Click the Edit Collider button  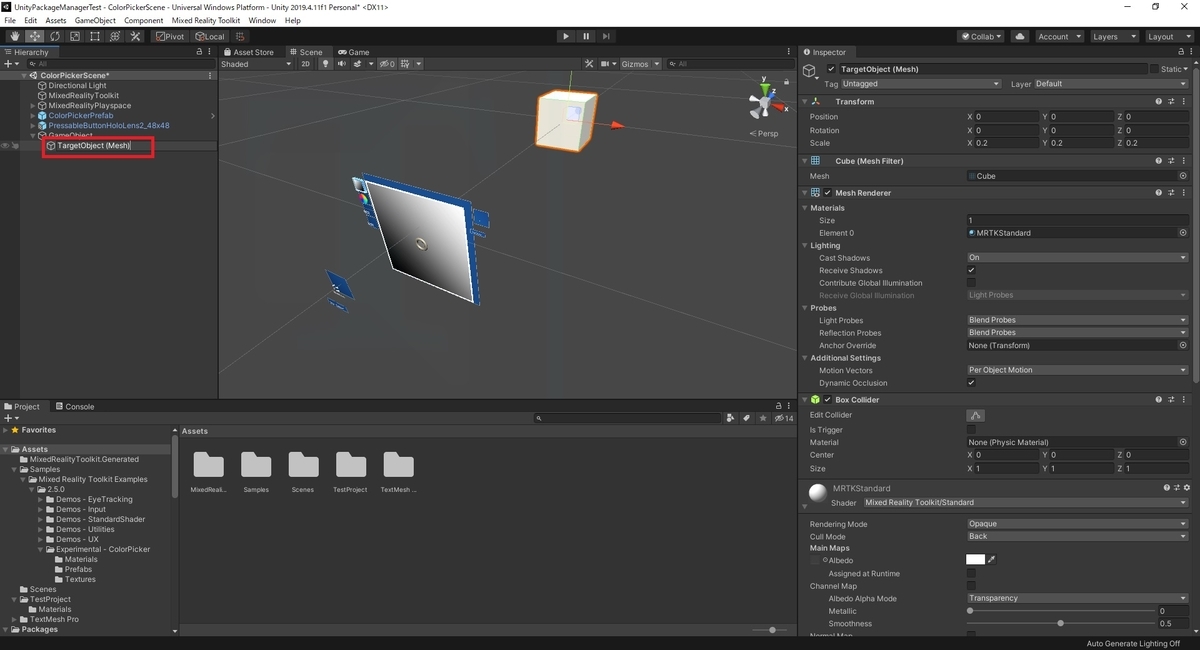click(977, 415)
